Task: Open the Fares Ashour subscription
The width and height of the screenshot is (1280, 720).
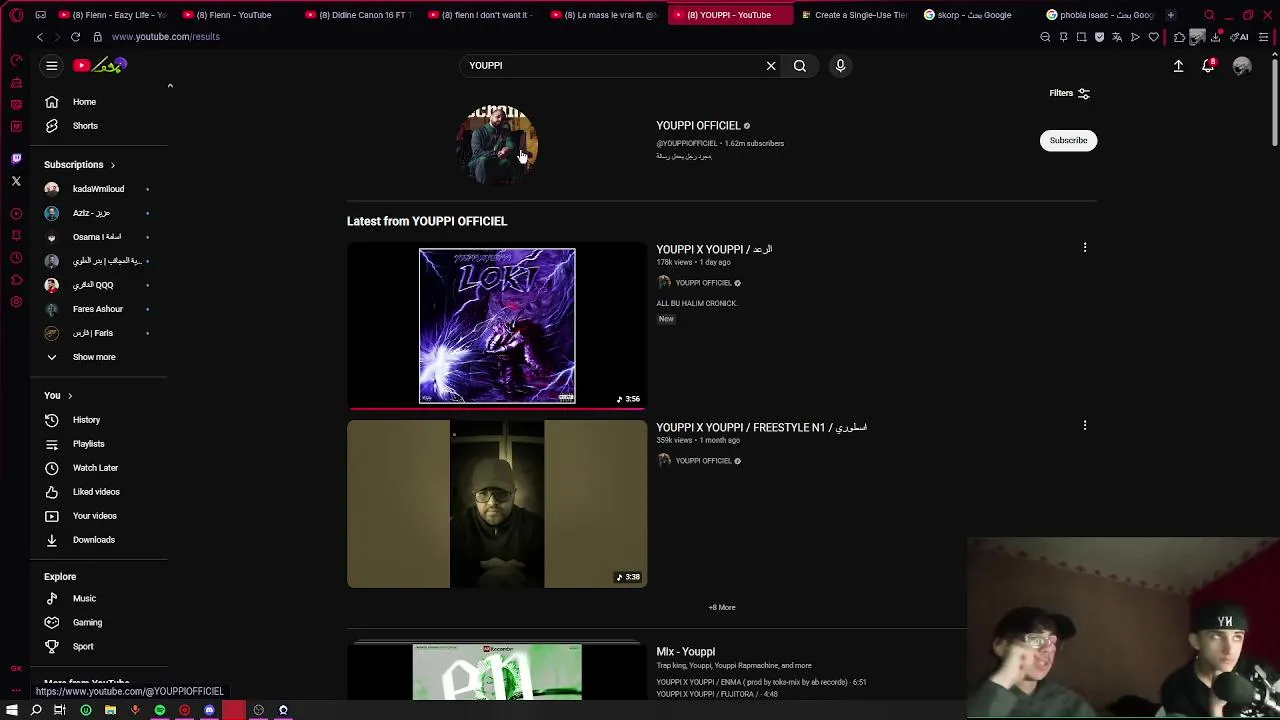Action: (99, 309)
